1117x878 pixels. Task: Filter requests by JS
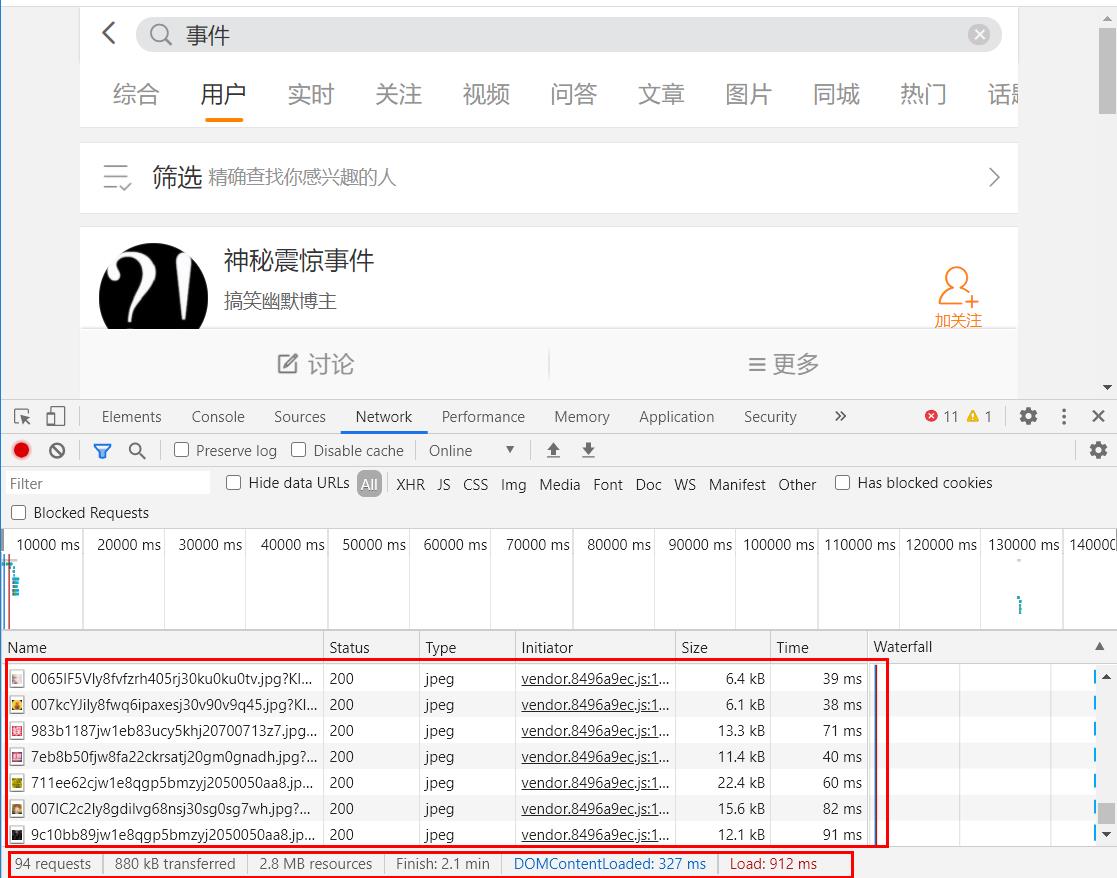(444, 485)
